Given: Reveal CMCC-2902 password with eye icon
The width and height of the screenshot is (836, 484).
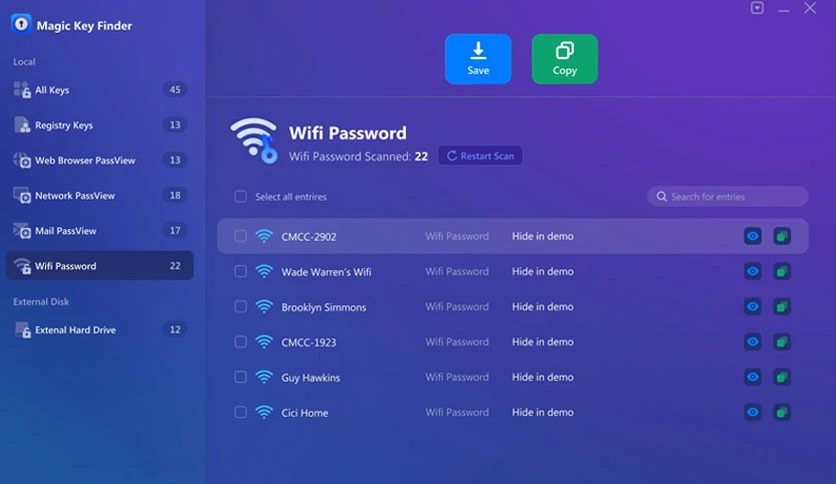Looking at the screenshot, I should tap(753, 236).
